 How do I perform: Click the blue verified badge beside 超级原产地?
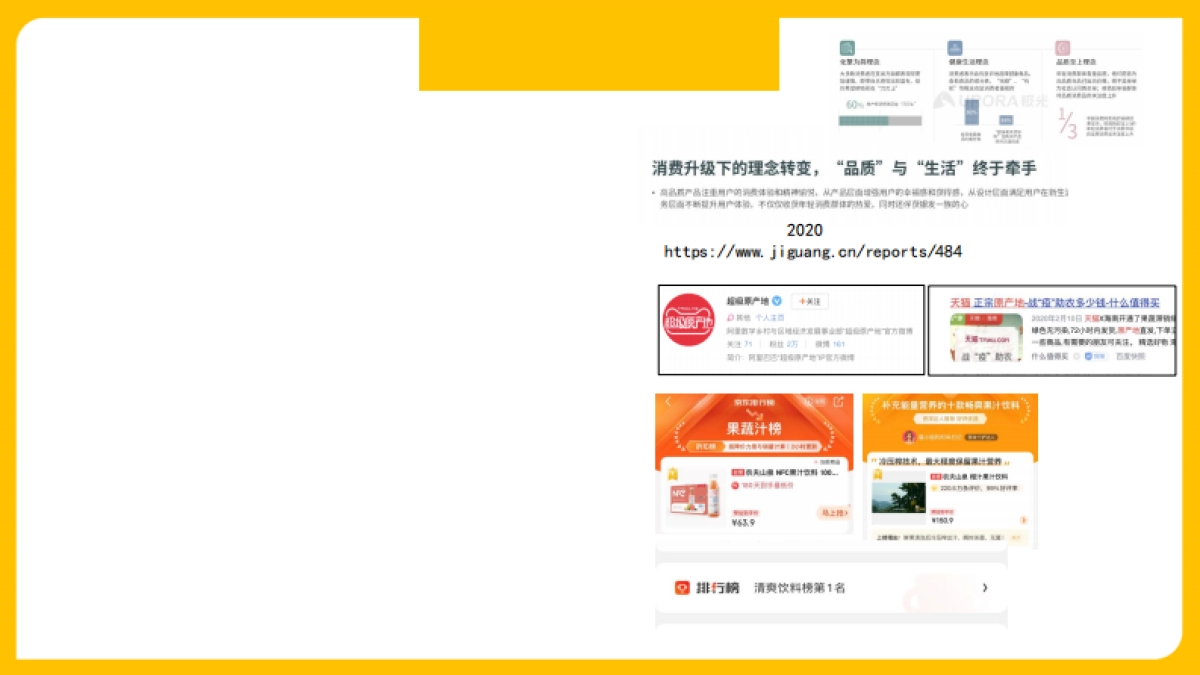pyautogui.click(x=777, y=301)
